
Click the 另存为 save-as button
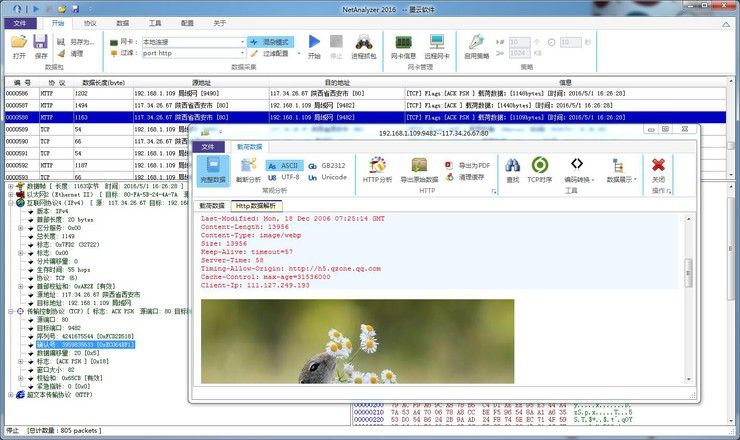click(x=76, y=42)
